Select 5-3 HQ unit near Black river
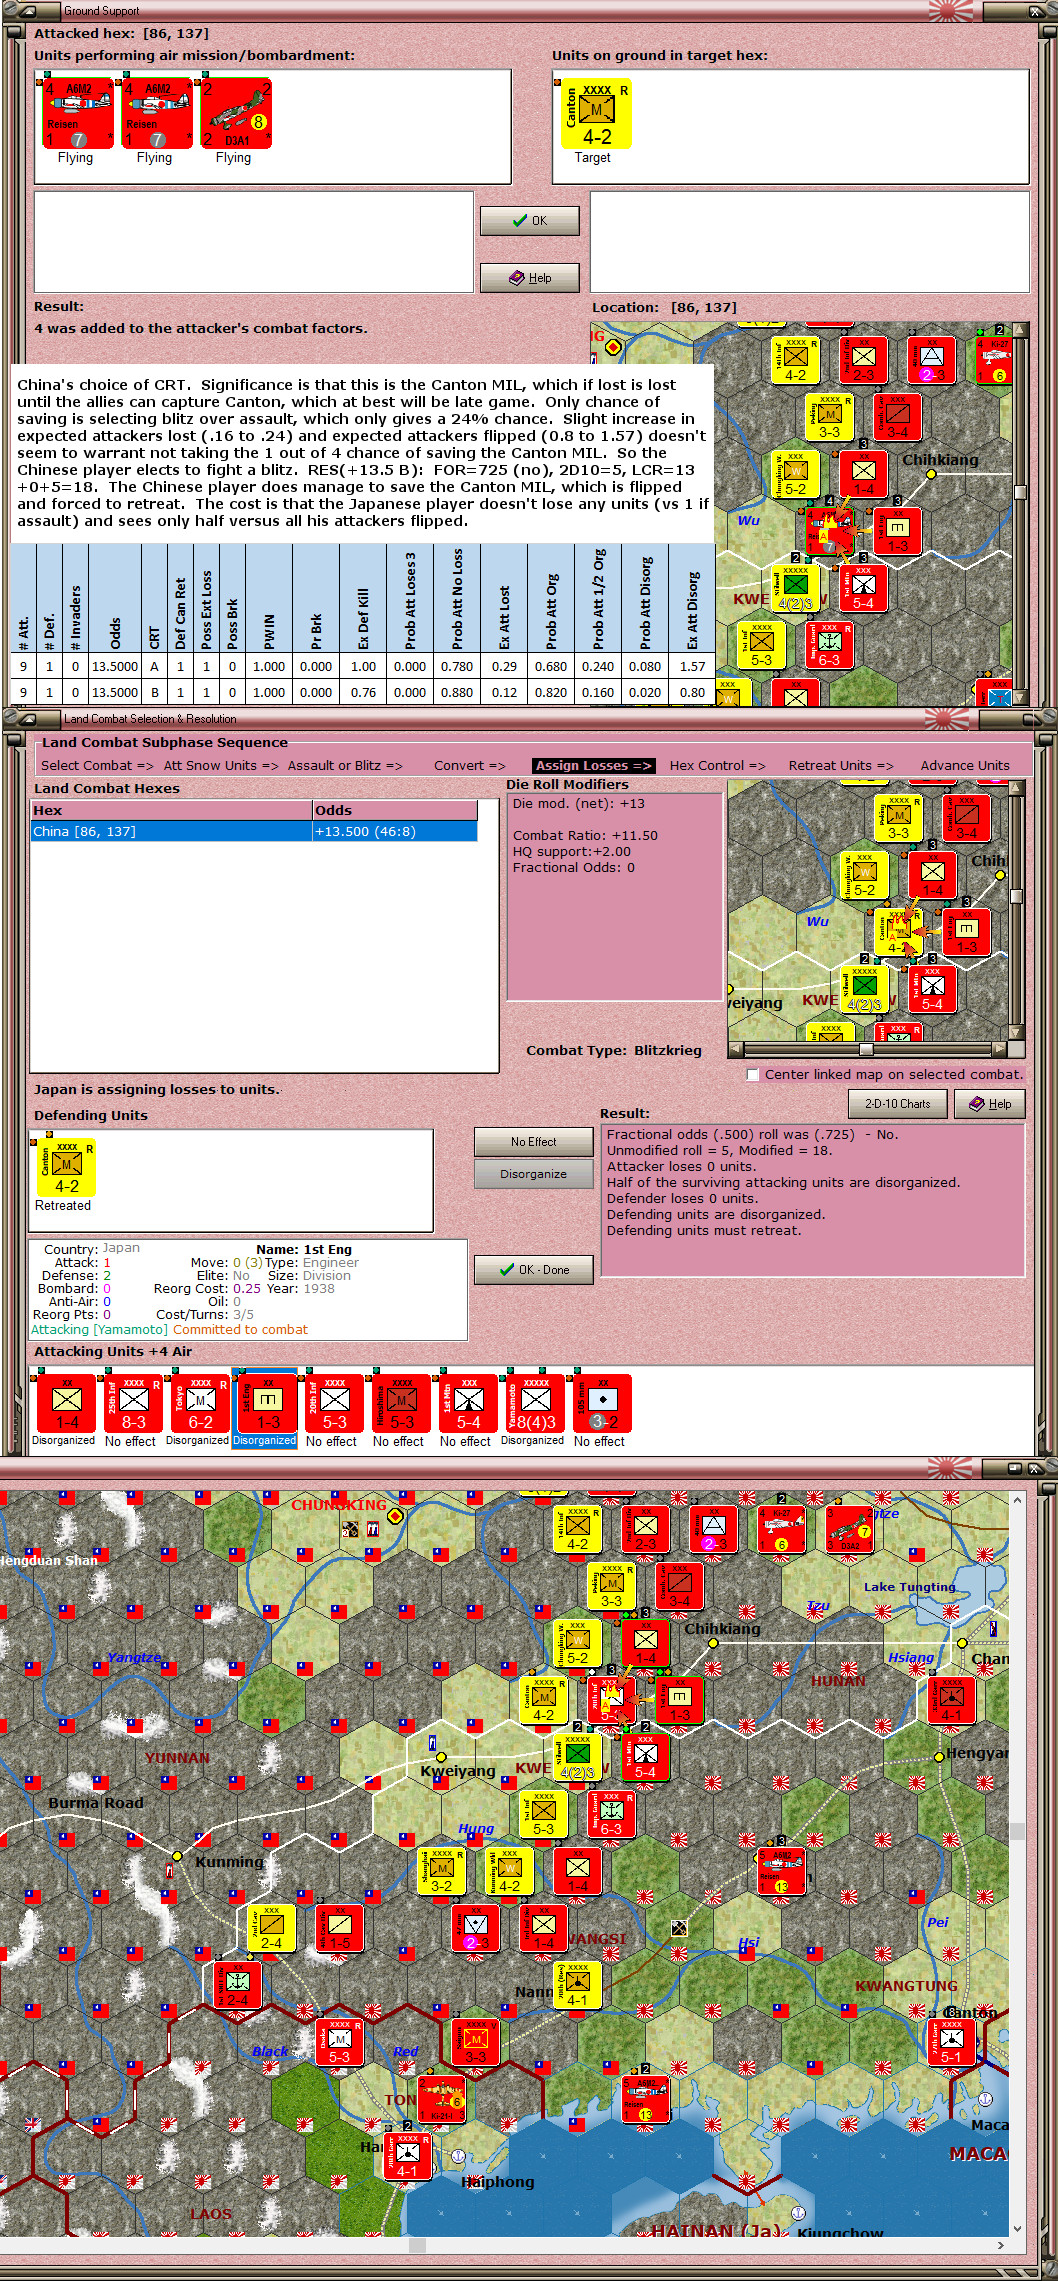Image resolution: width=1058 pixels, height=2281 pixels. 339,2043
